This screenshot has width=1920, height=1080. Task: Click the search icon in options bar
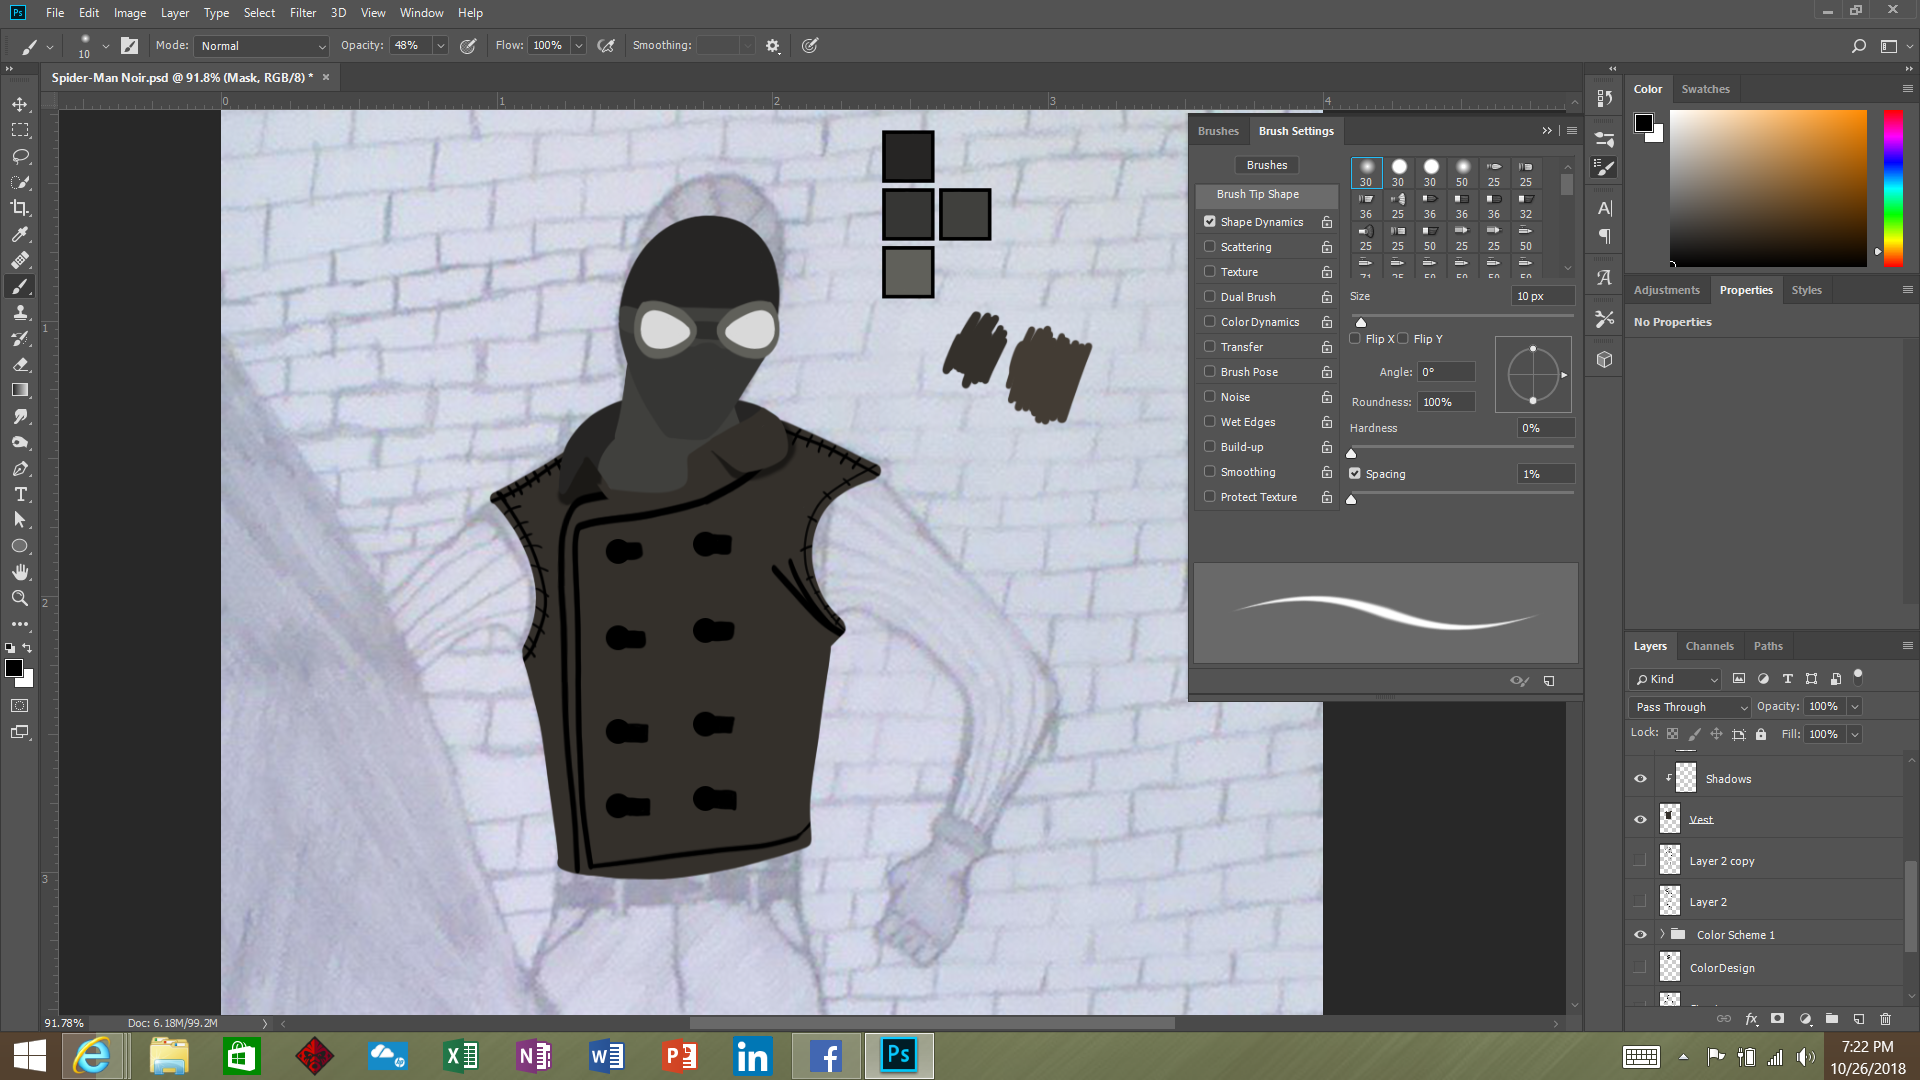pos(1858,46)
